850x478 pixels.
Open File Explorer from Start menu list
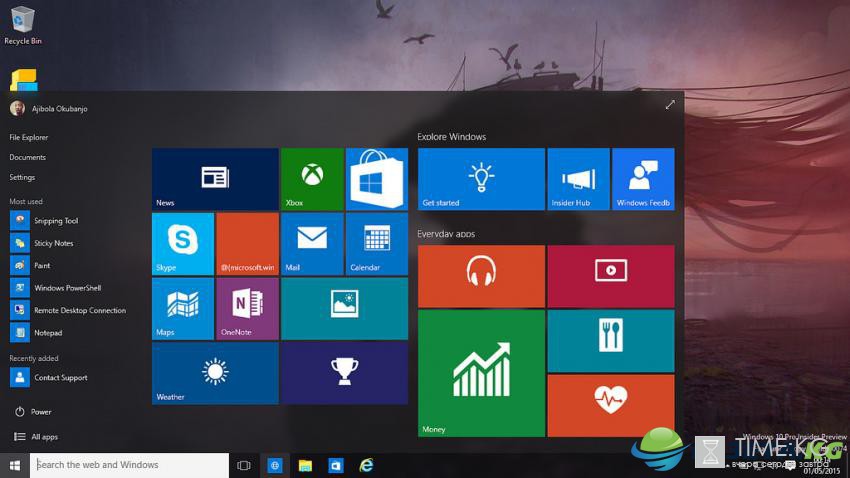(29, 138)
